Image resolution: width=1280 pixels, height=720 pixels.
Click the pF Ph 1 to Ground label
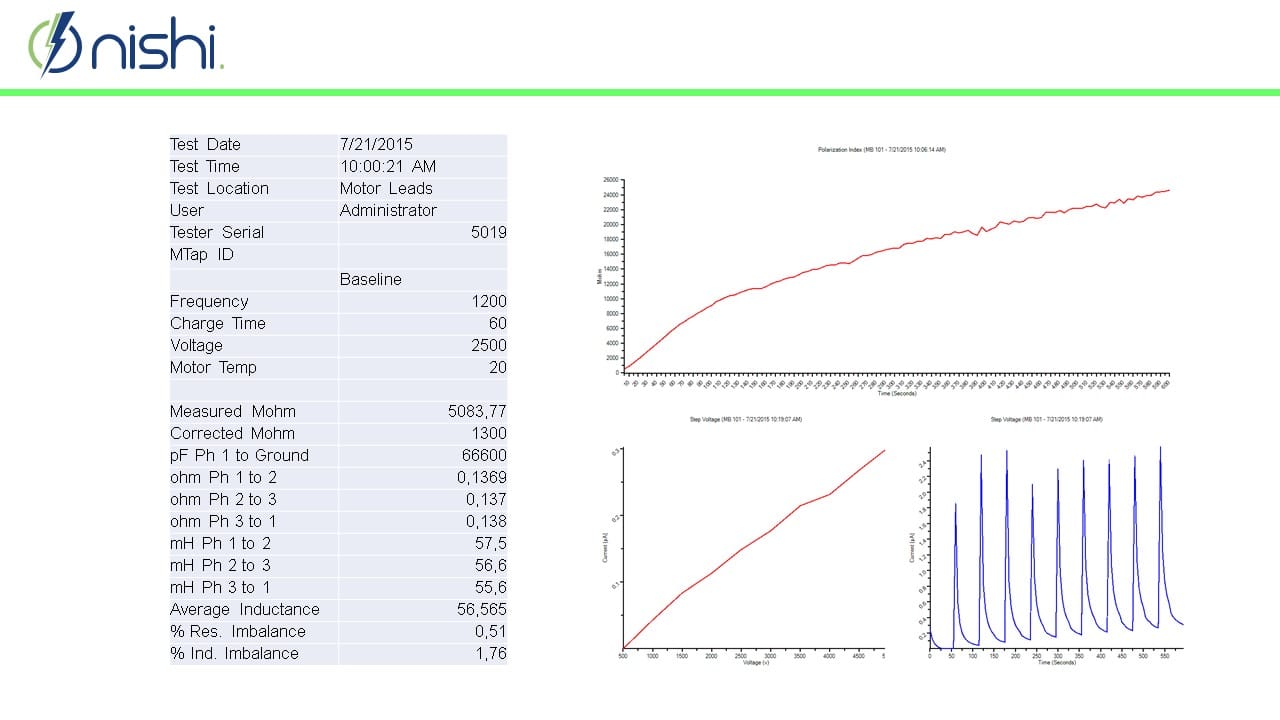pyautogui.click(x=239, y=456)
